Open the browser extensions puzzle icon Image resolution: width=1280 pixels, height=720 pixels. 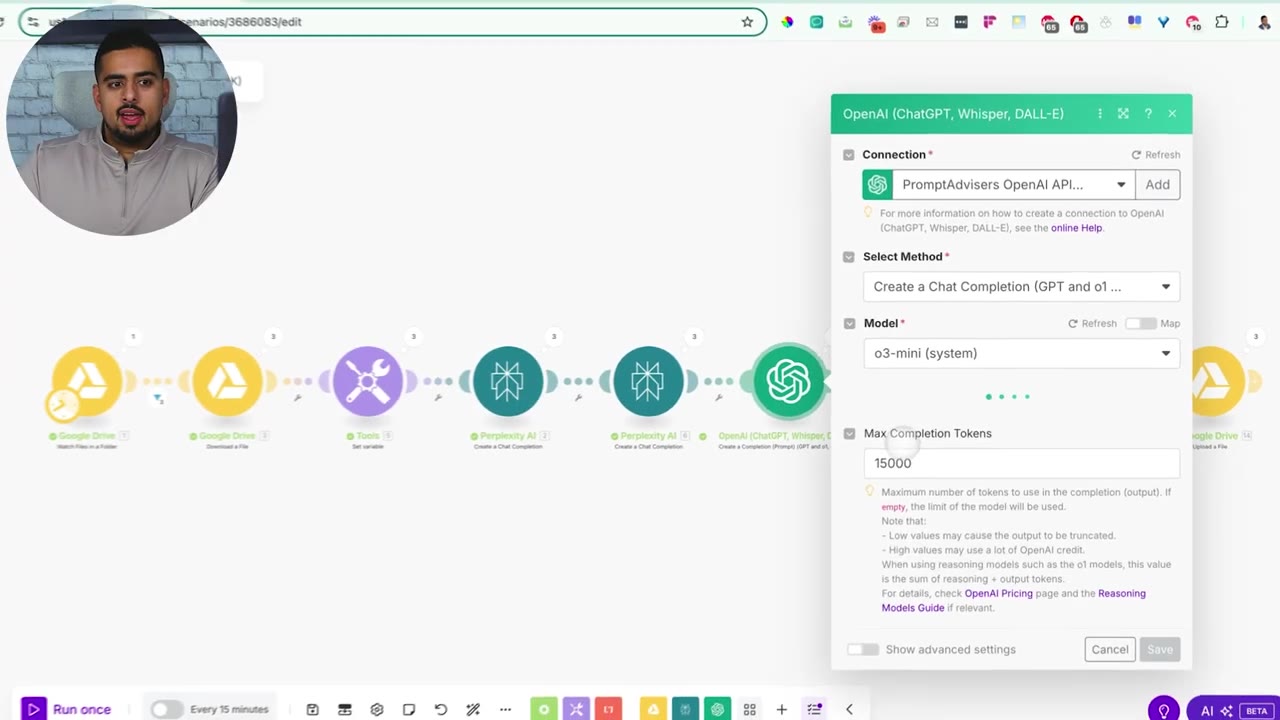point(1222,22)
